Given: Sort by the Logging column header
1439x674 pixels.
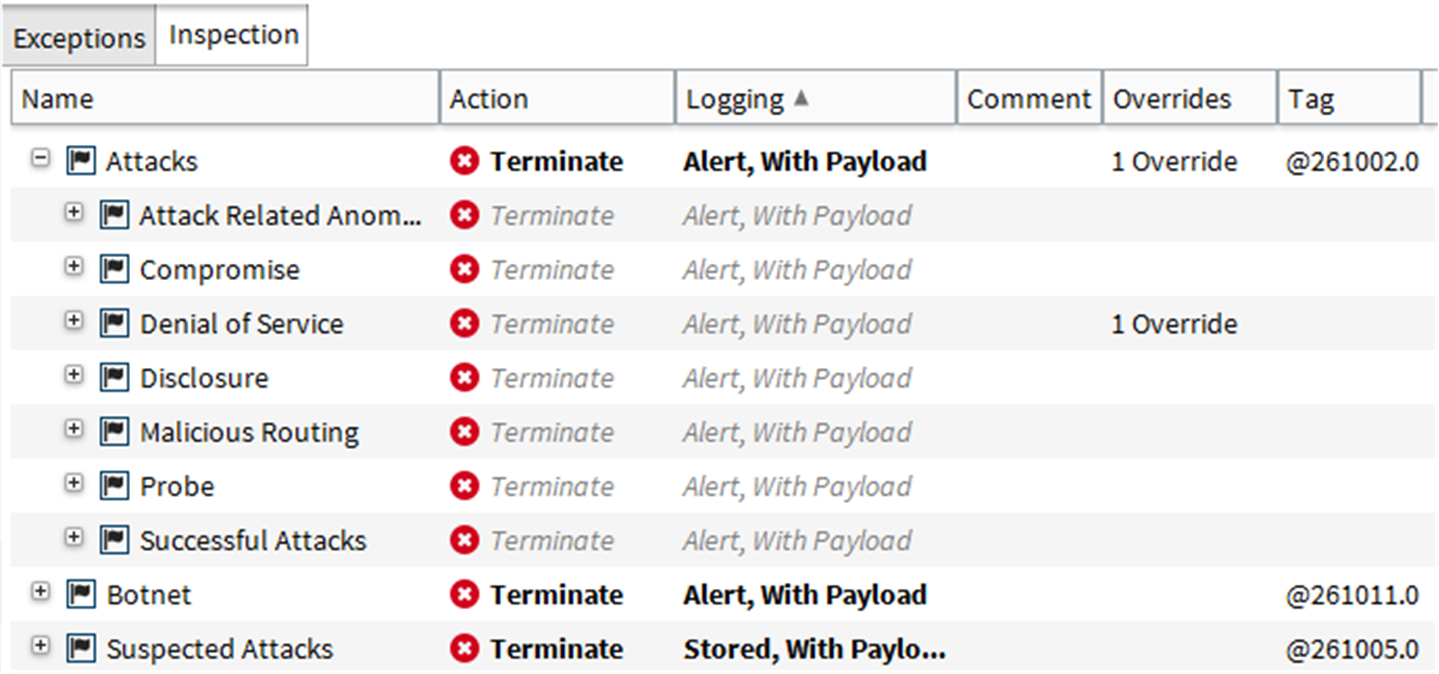Looking at the screenshot, I should click(735, 99).
